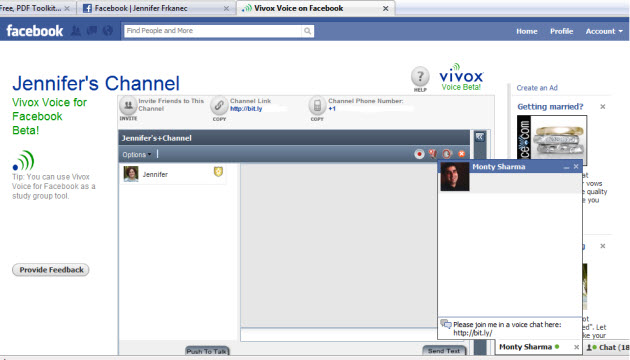Toggle the Push To Talk button
Viewport: 630px width, 360px height.
point(207,351)
